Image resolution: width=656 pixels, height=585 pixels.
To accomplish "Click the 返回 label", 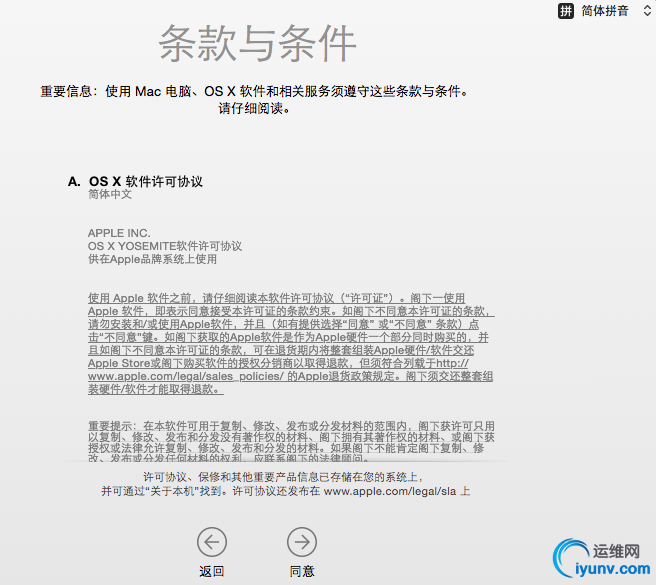I will pyautogui.click(x=212, y=571).
